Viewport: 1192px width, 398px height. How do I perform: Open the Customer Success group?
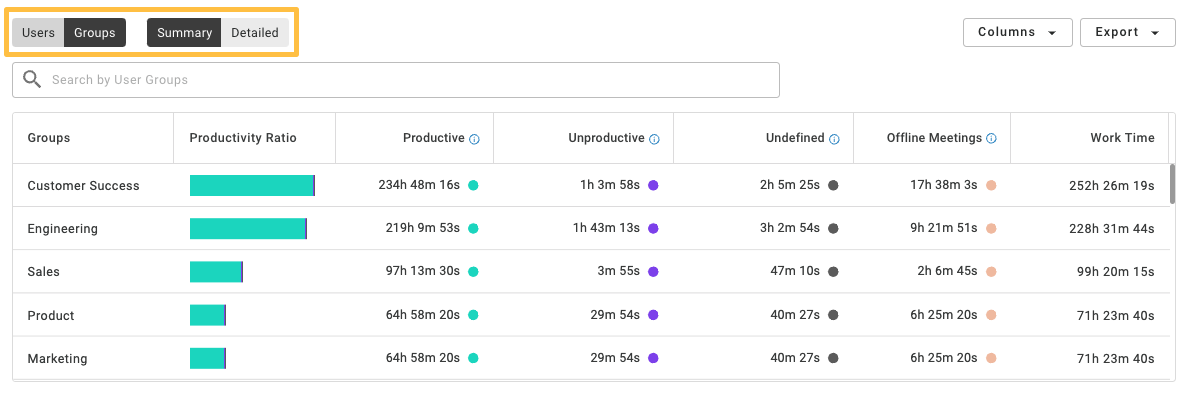(84, 185)
